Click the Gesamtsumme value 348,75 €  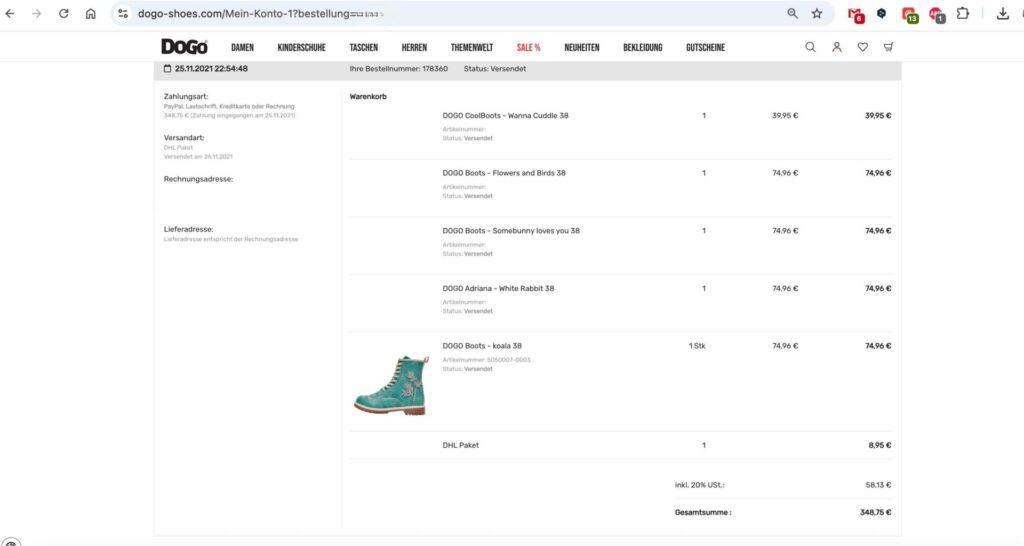pyautogui.click(x=875, y=513)
